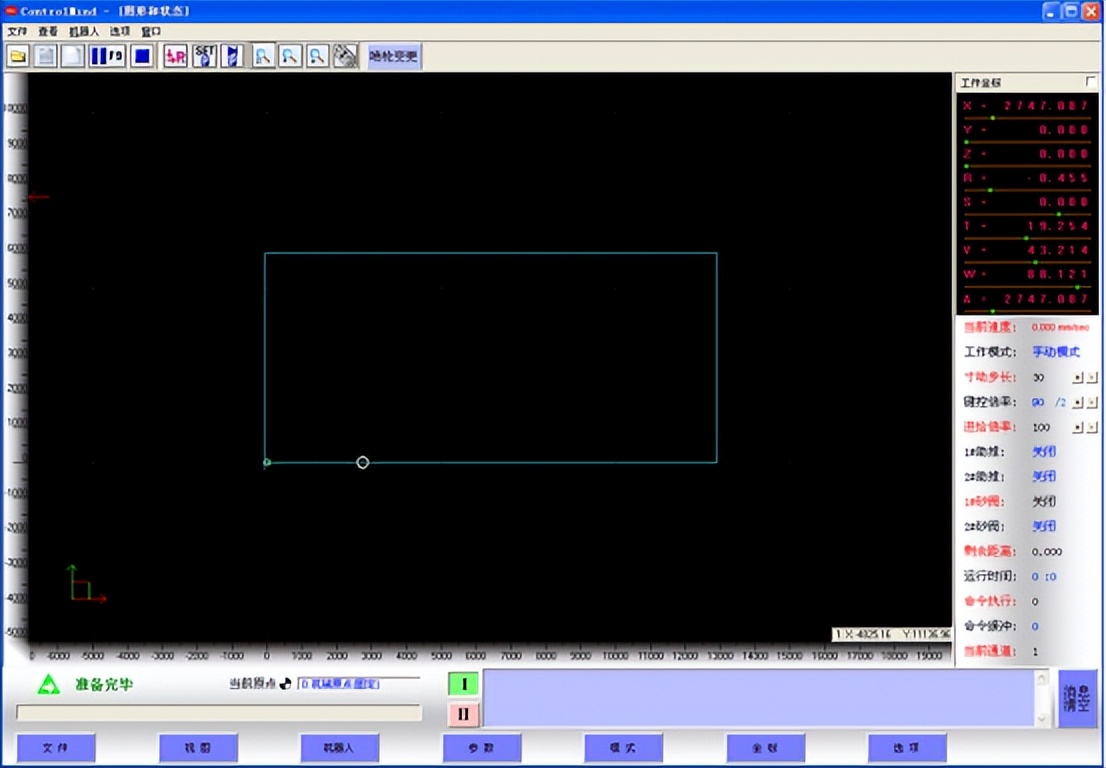Click the white circle marker on rectangle path

pyautogui.click(x=363, y=462)
